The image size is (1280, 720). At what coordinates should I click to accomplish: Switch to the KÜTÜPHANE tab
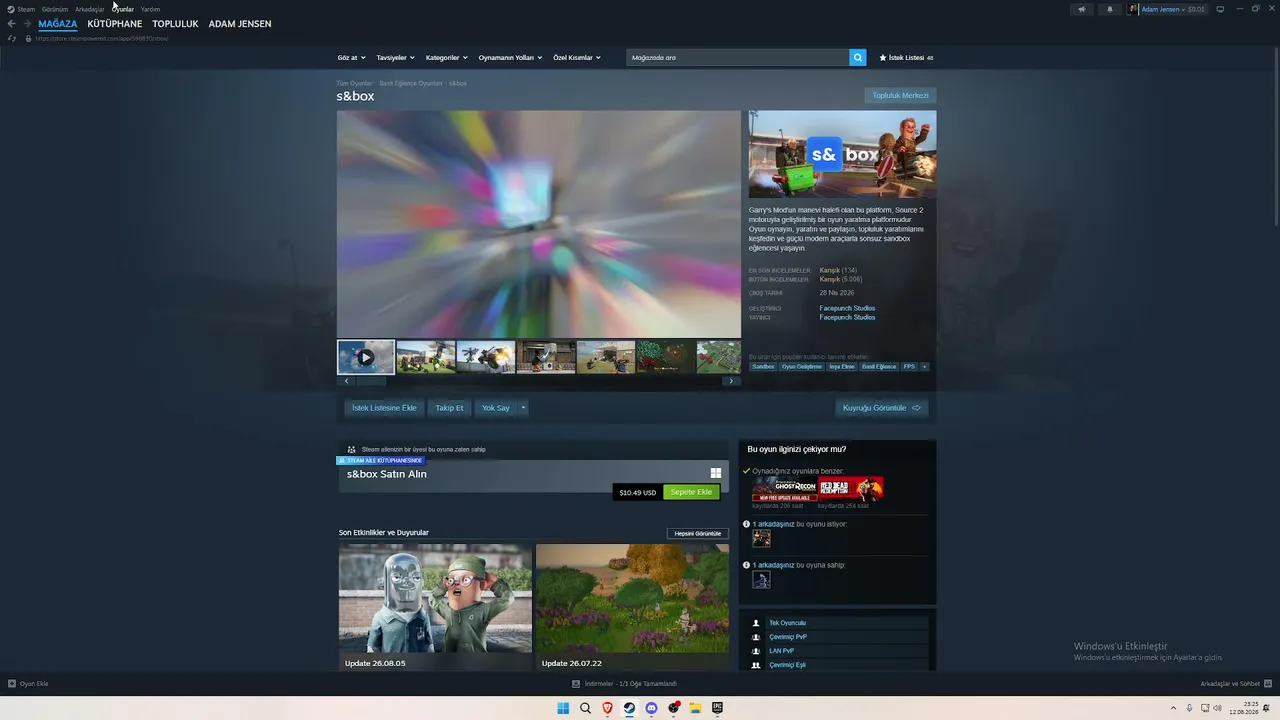tap(115, 24)
